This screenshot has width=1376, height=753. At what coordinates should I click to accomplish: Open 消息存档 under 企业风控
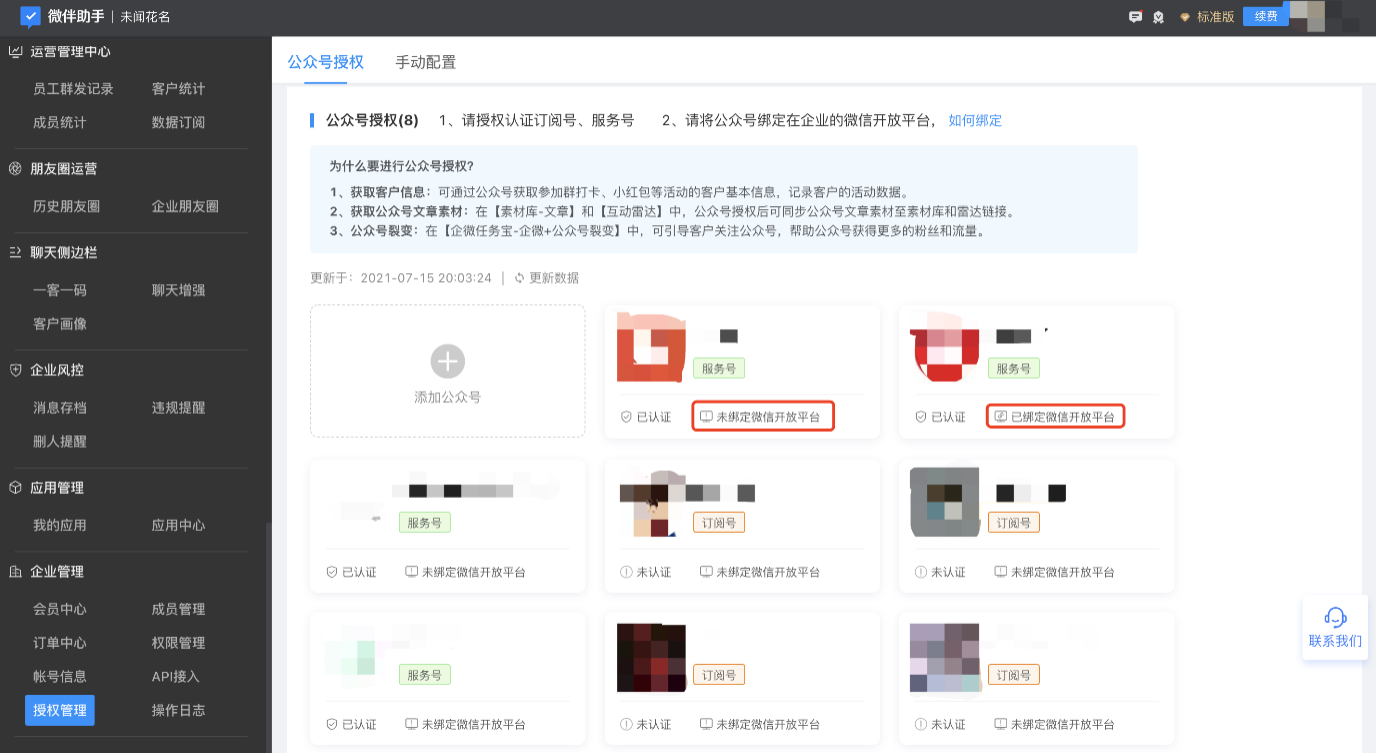(59, 408)
